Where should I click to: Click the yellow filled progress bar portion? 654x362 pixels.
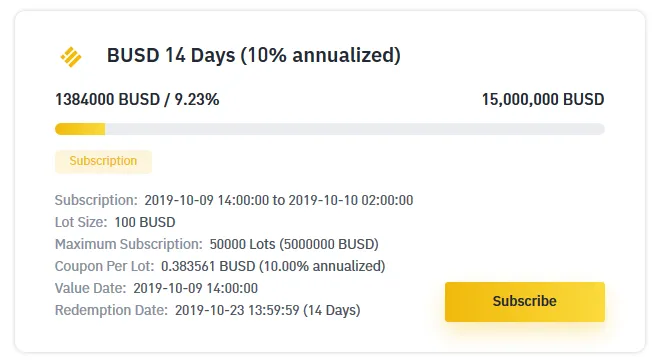pos(80,129)
